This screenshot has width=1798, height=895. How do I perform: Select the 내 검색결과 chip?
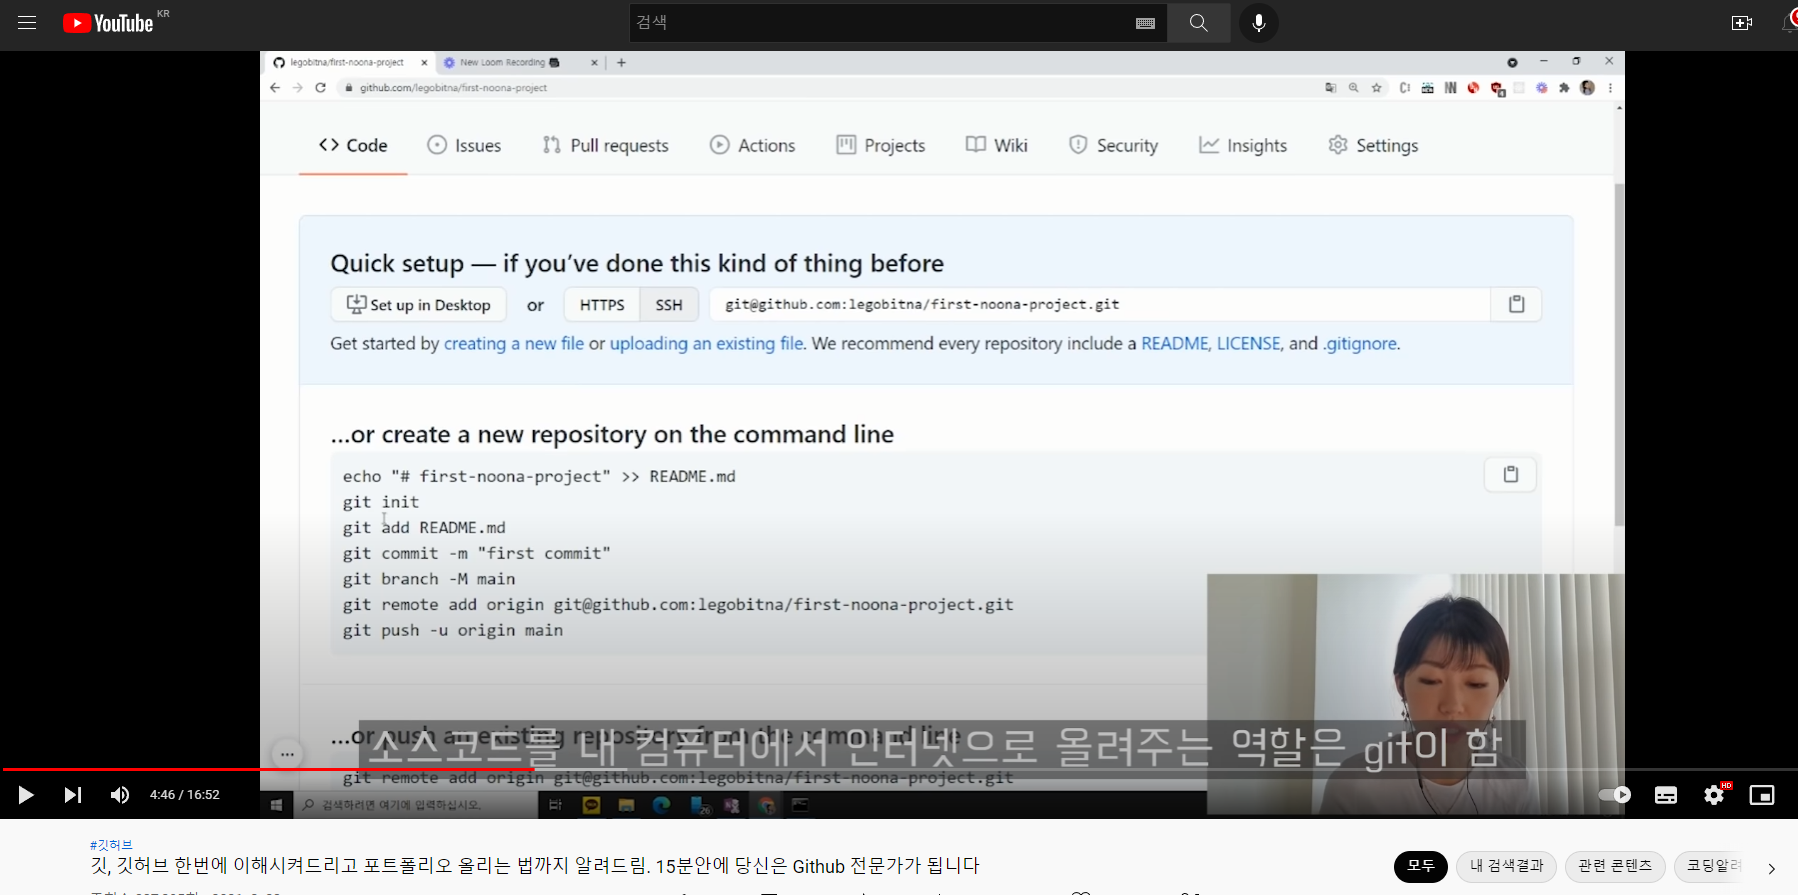[1507, 866]
